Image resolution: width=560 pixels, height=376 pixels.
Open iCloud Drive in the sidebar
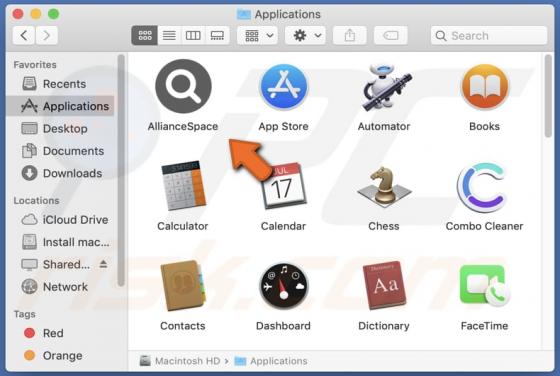60,220
